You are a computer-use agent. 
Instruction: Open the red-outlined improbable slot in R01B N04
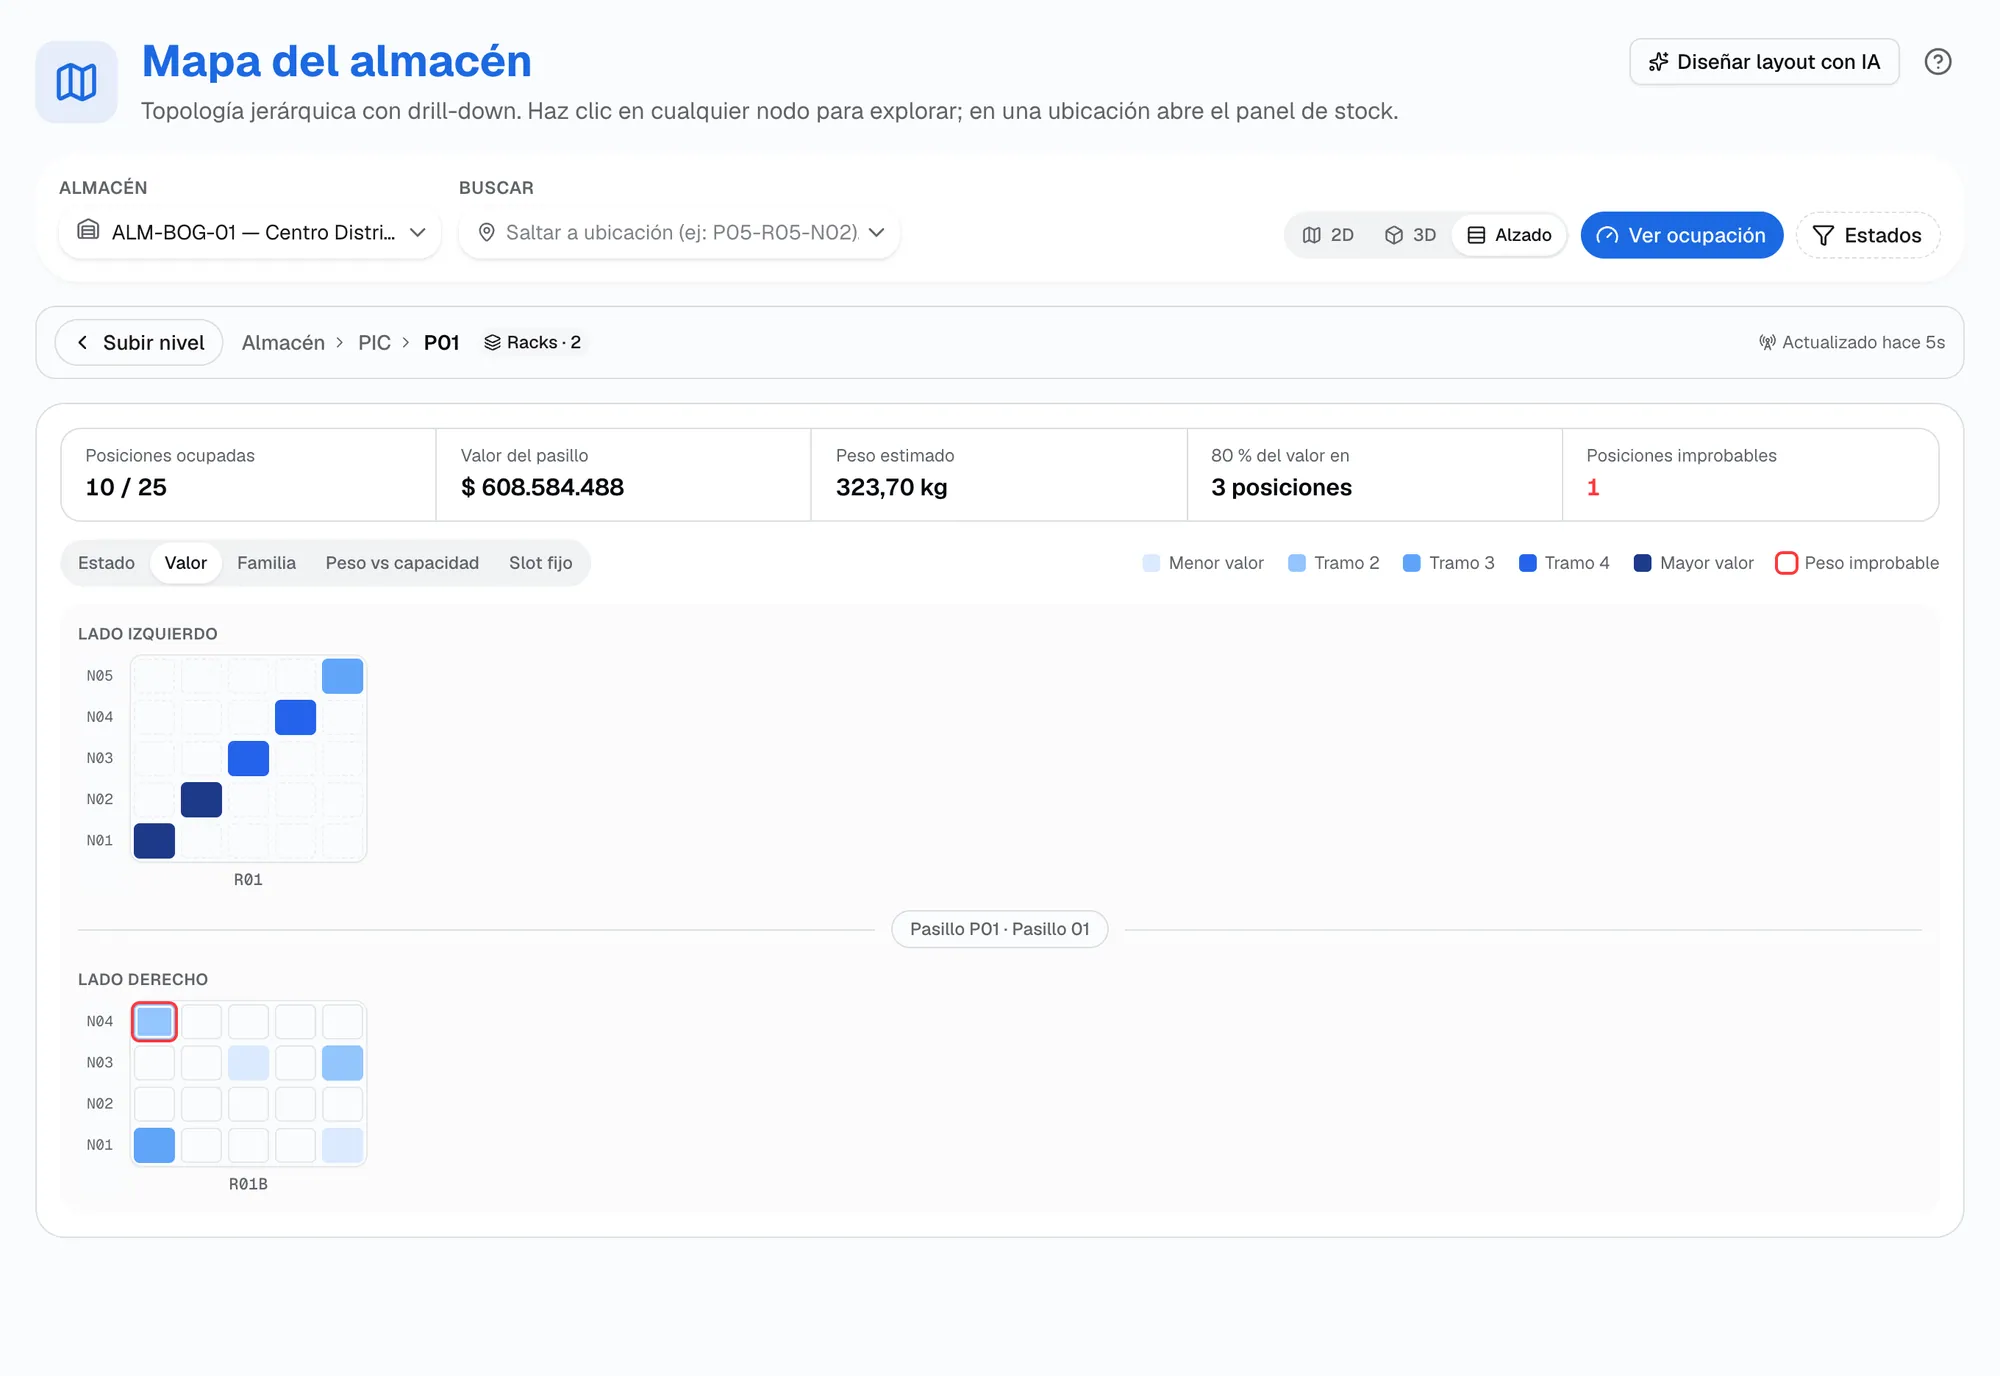pos(154,1021)
